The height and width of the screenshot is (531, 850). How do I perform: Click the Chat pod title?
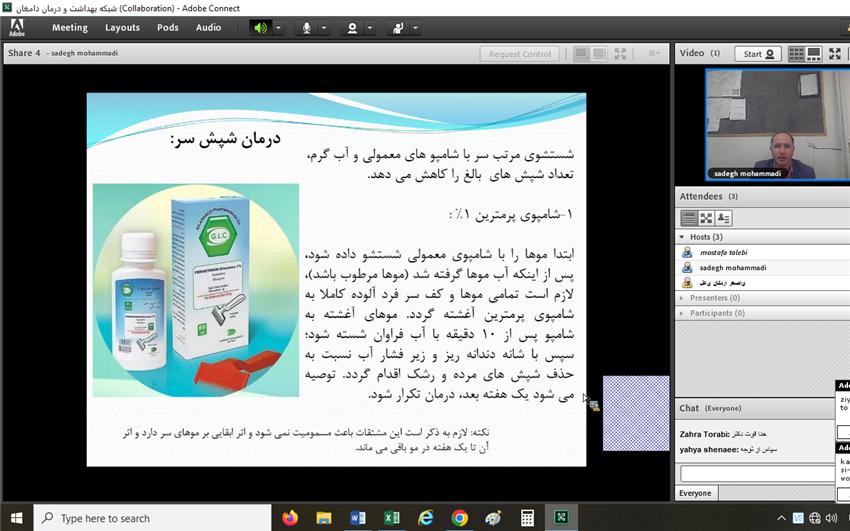[689, 408]
